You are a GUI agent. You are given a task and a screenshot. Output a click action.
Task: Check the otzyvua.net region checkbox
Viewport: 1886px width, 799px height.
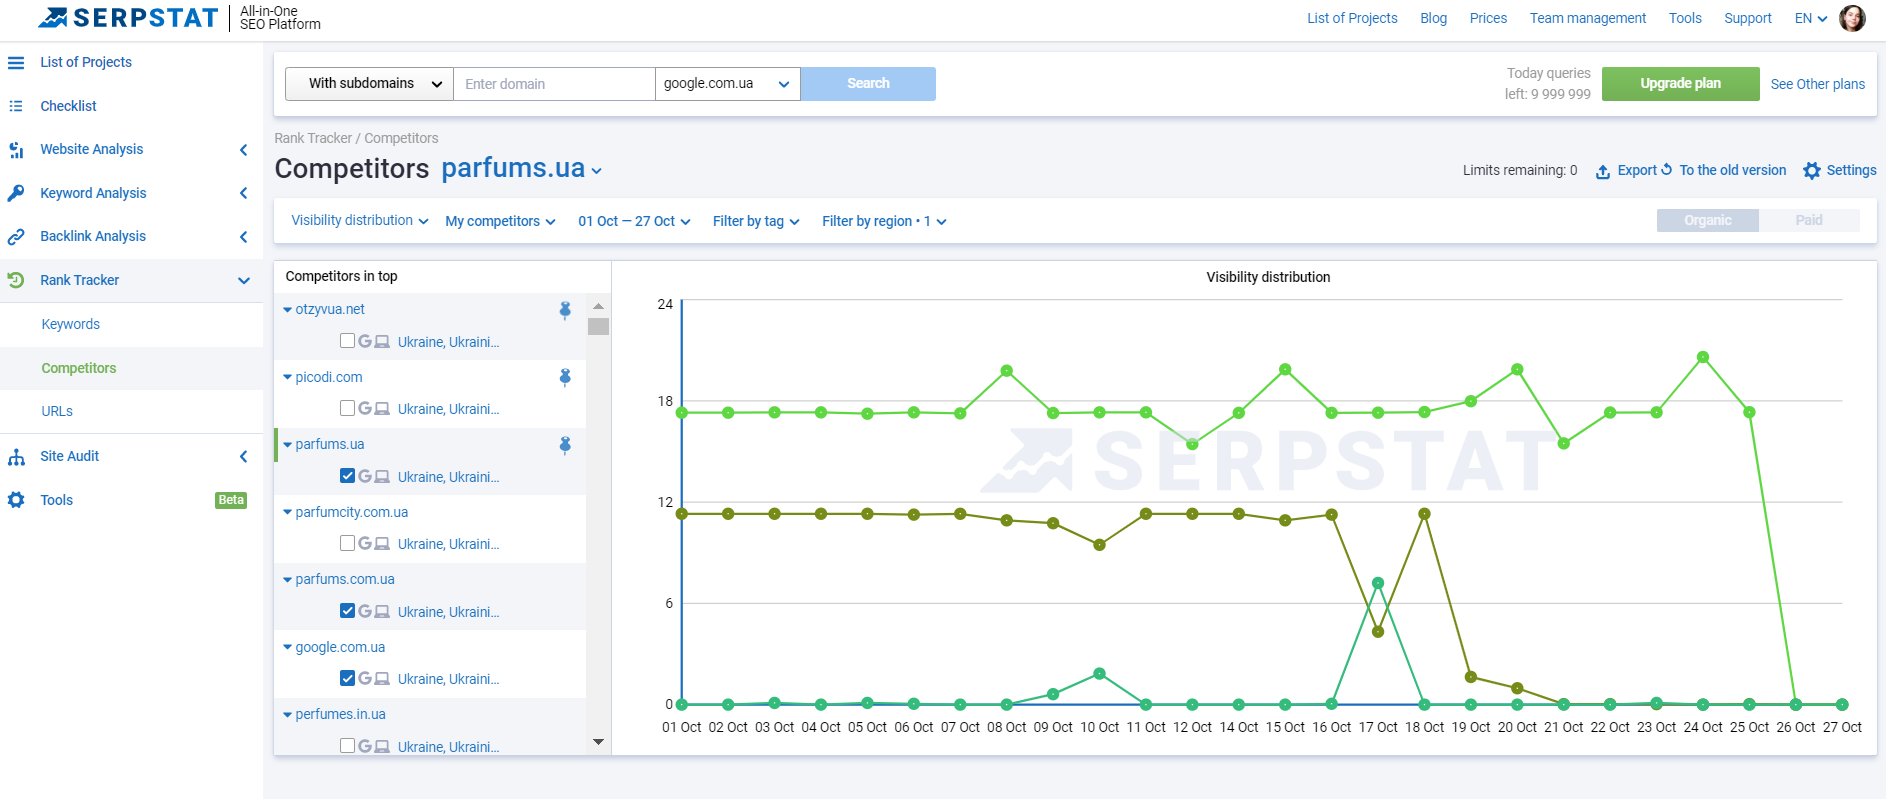coord(347,341)
